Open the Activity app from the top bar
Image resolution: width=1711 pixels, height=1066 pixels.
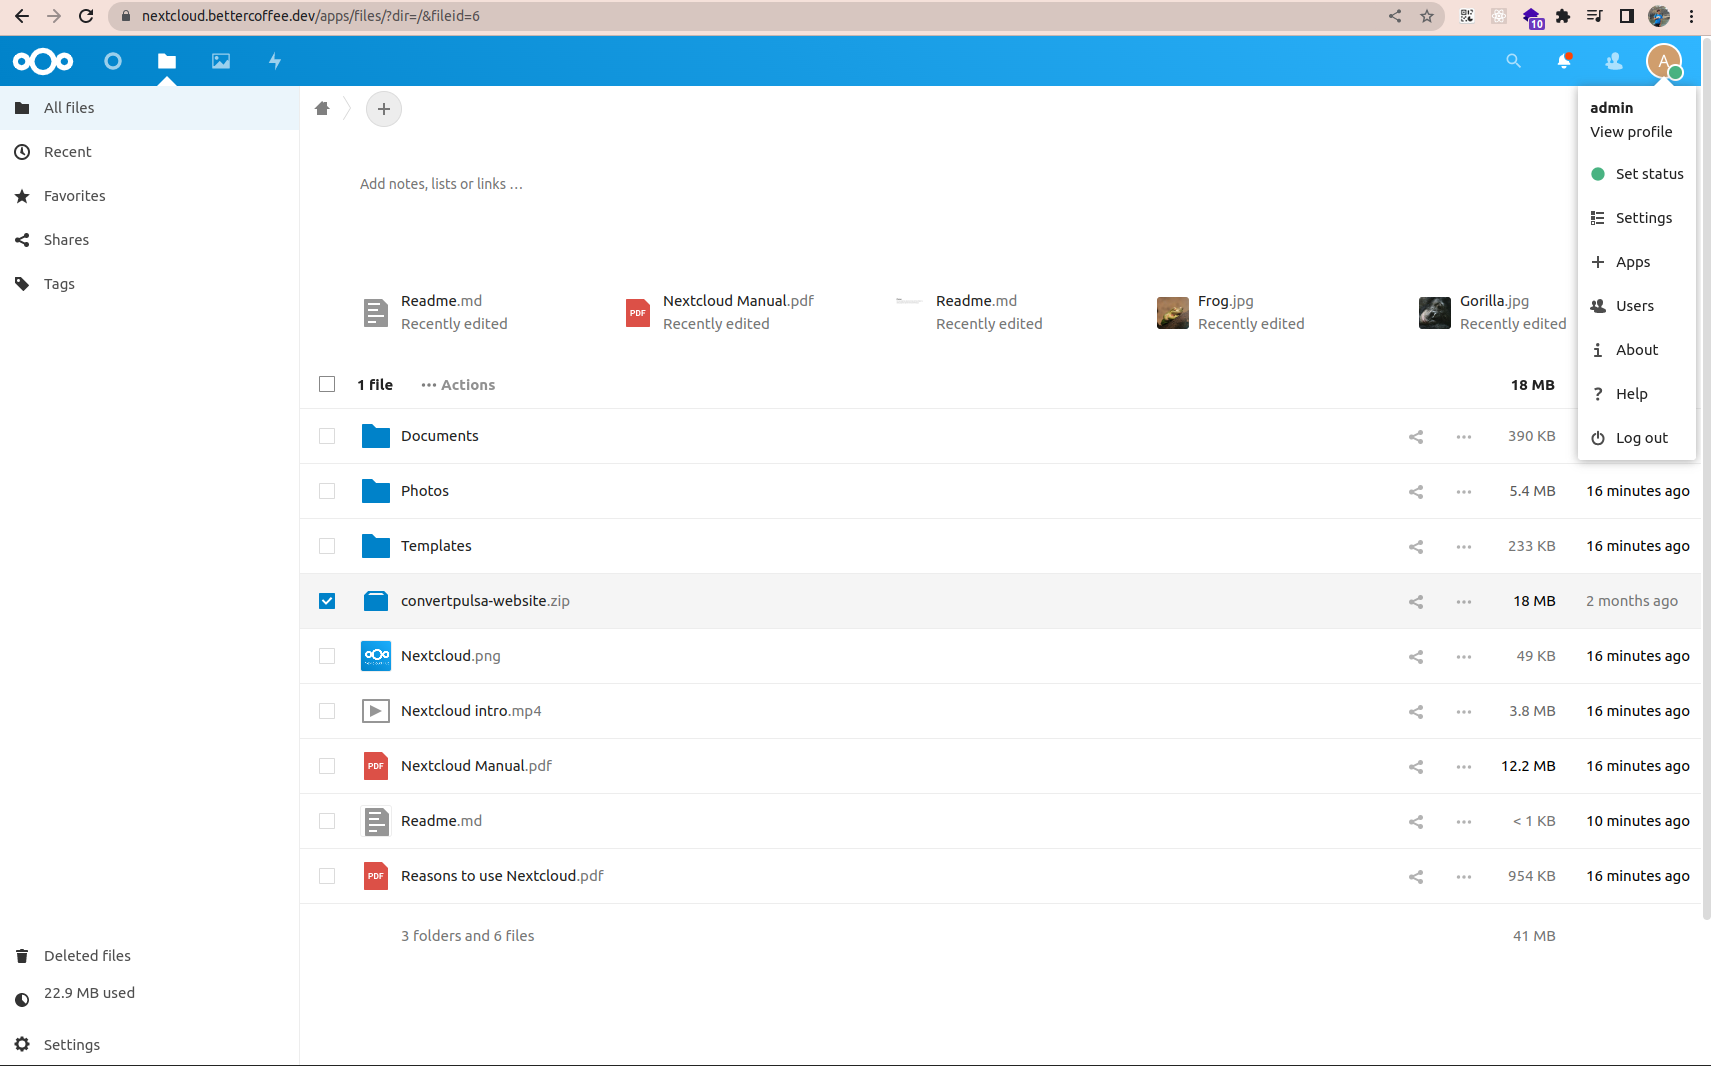coord(273,61)
